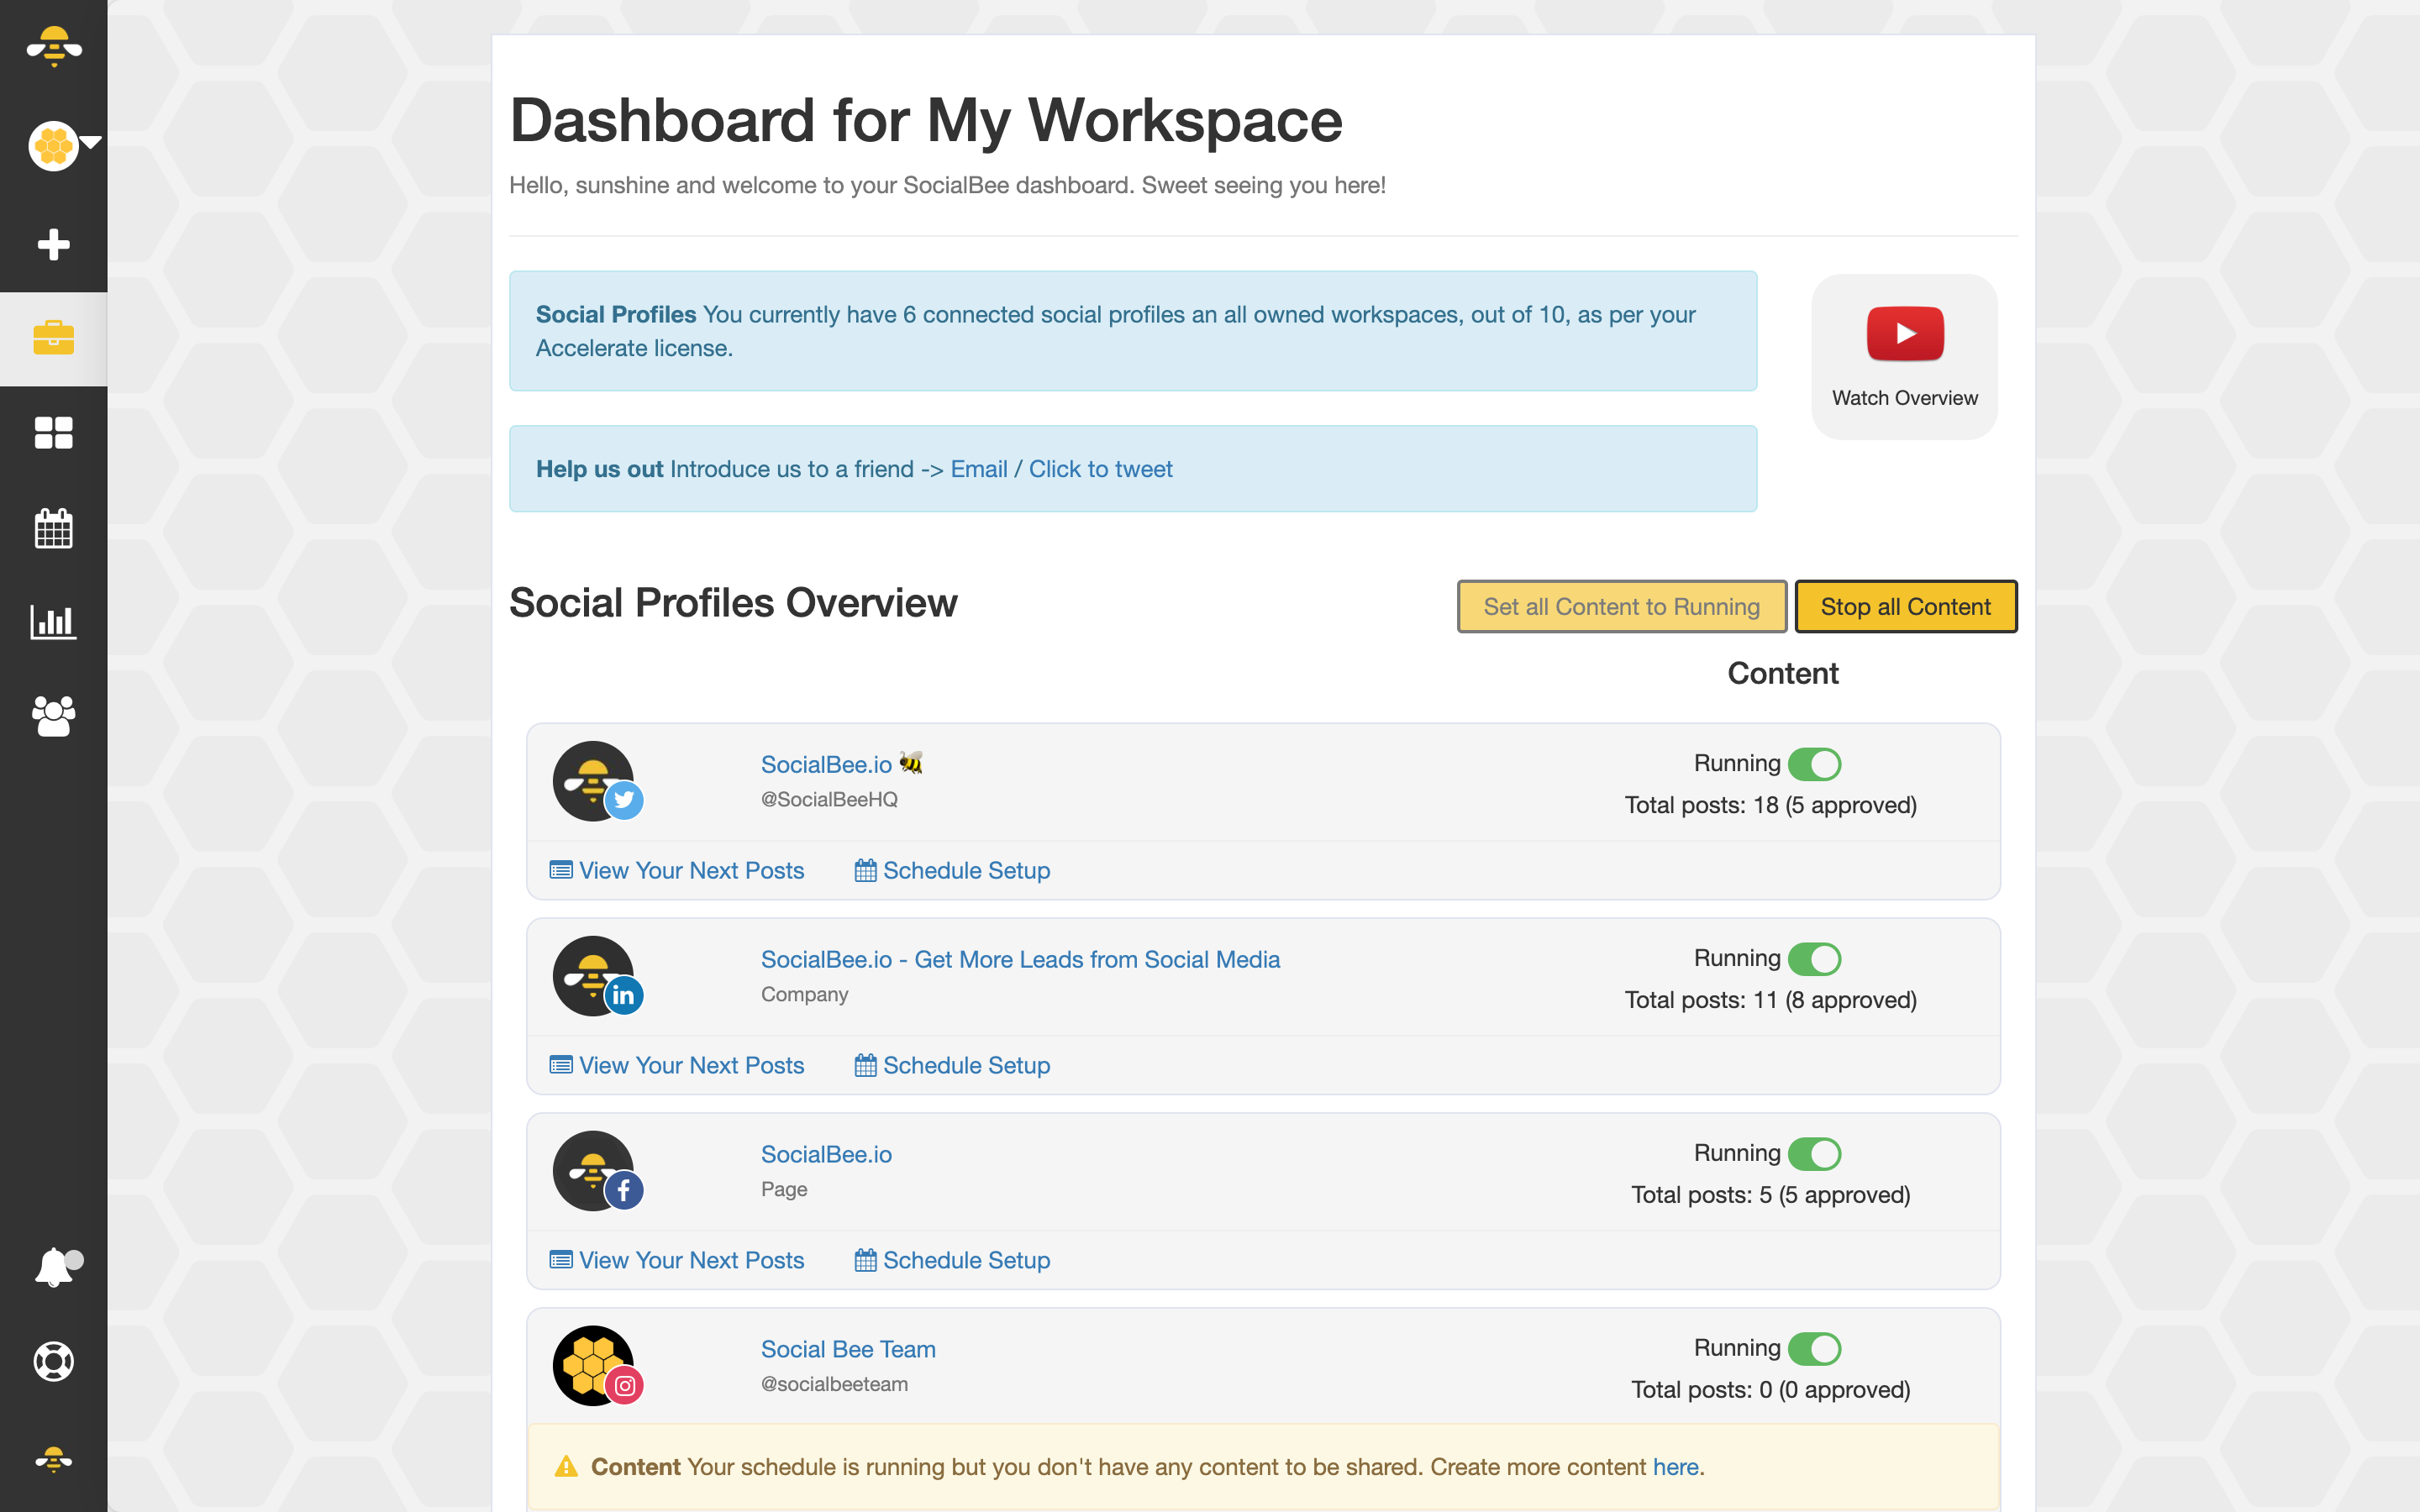Open the Click to tweet link

[1100, 469]
